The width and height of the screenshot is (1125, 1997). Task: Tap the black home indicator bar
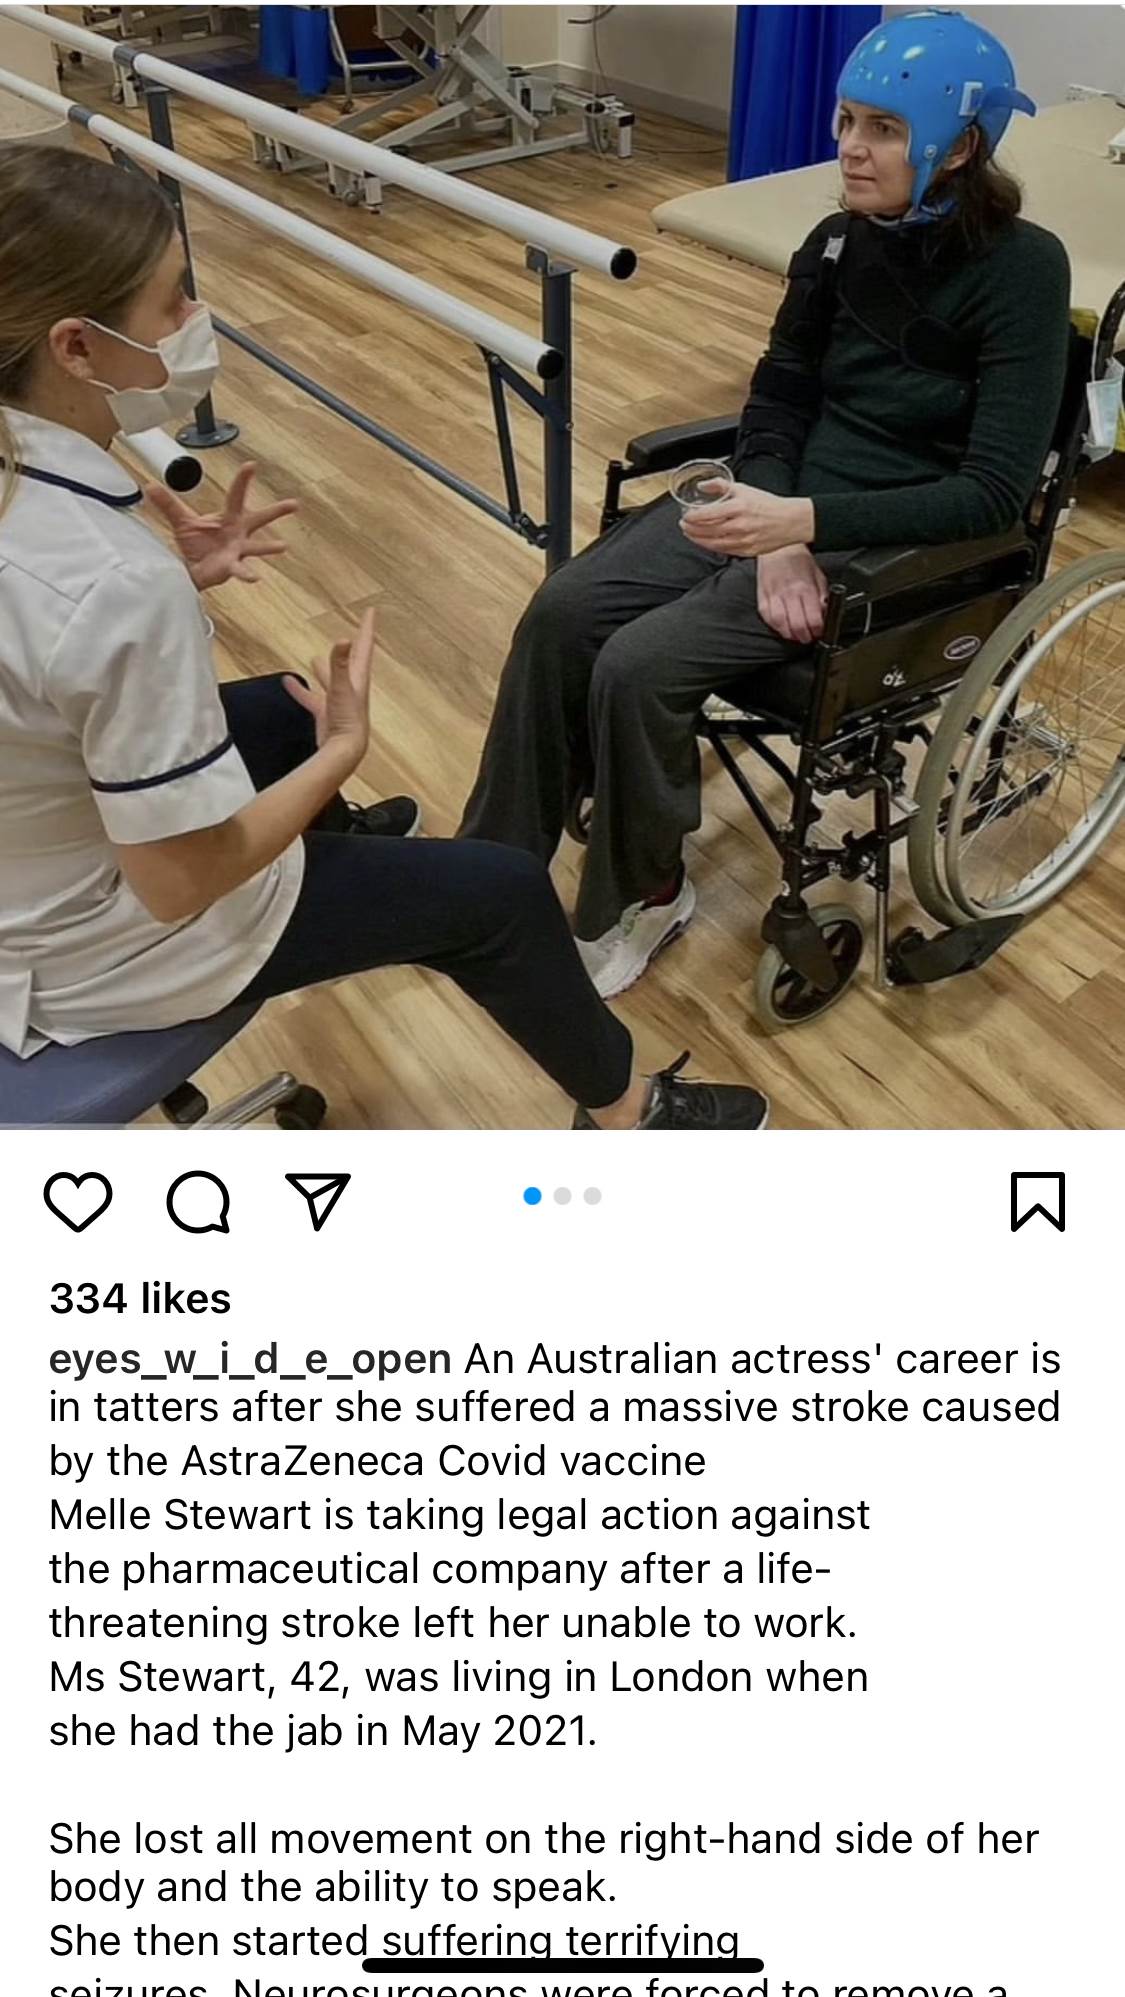563,1966
